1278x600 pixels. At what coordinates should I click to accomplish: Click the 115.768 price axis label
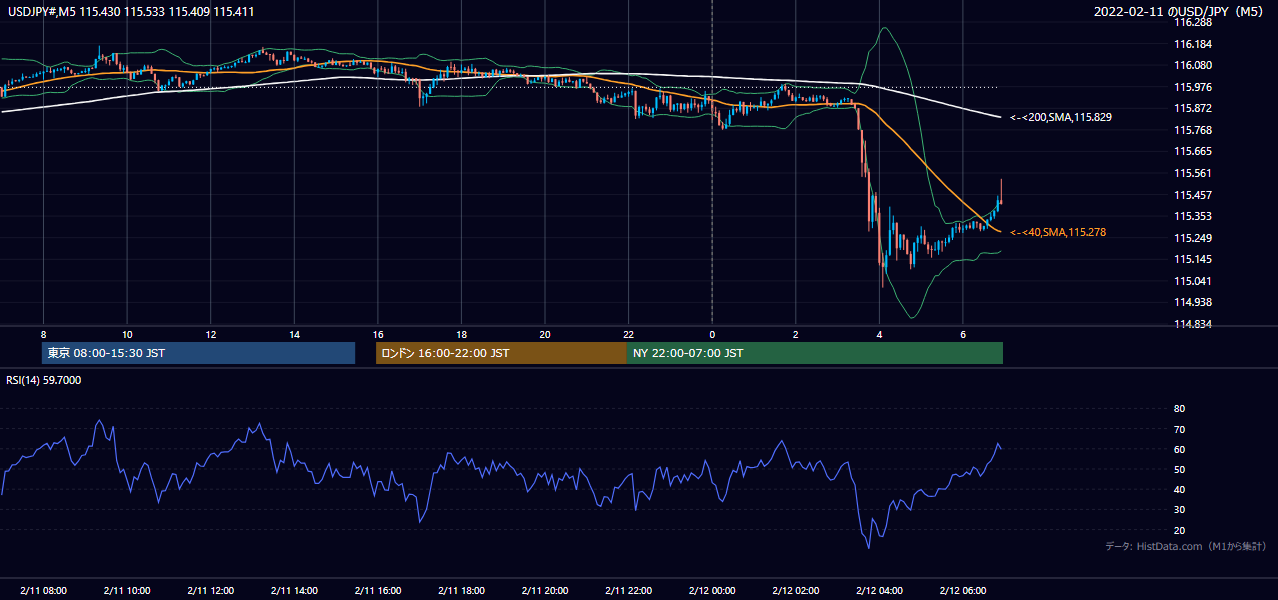pyautogui.click(x=1193, y=130)
